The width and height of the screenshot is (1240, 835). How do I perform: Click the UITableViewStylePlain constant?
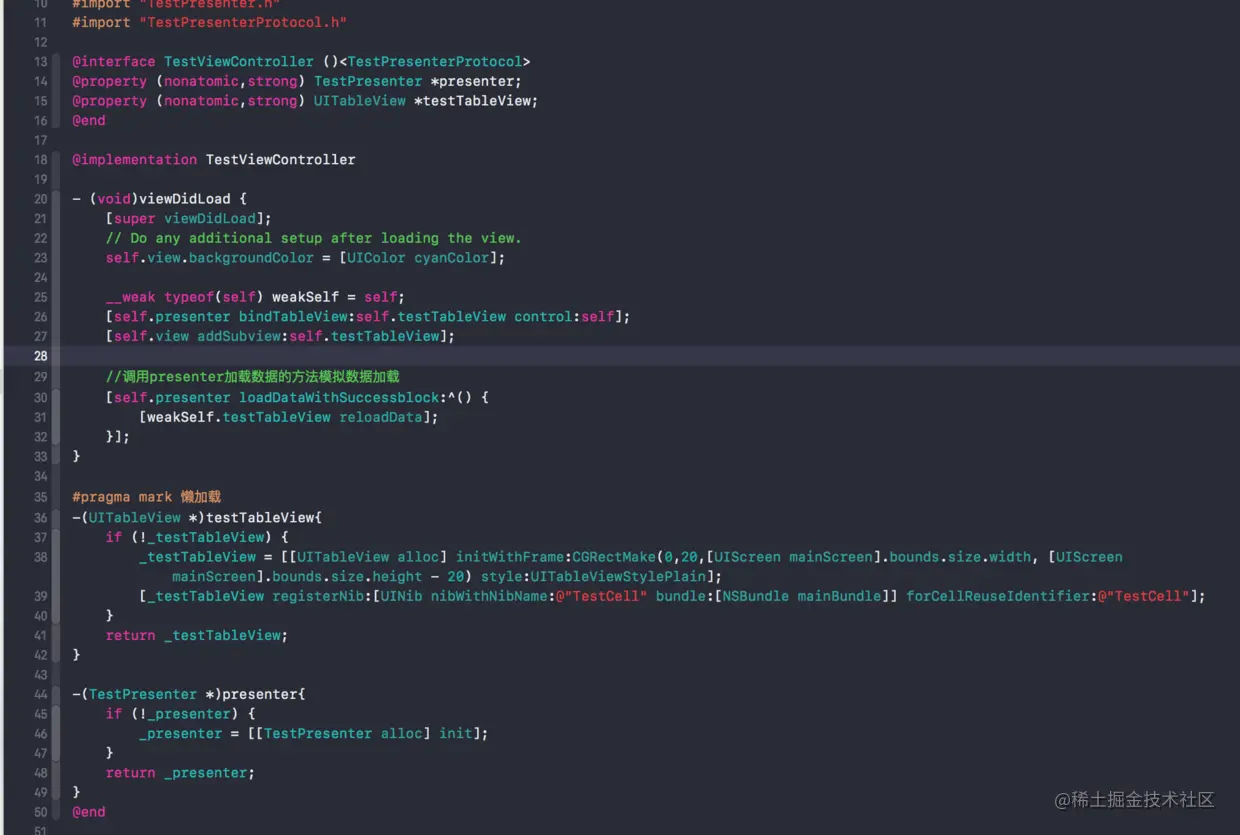click(618, 577)
